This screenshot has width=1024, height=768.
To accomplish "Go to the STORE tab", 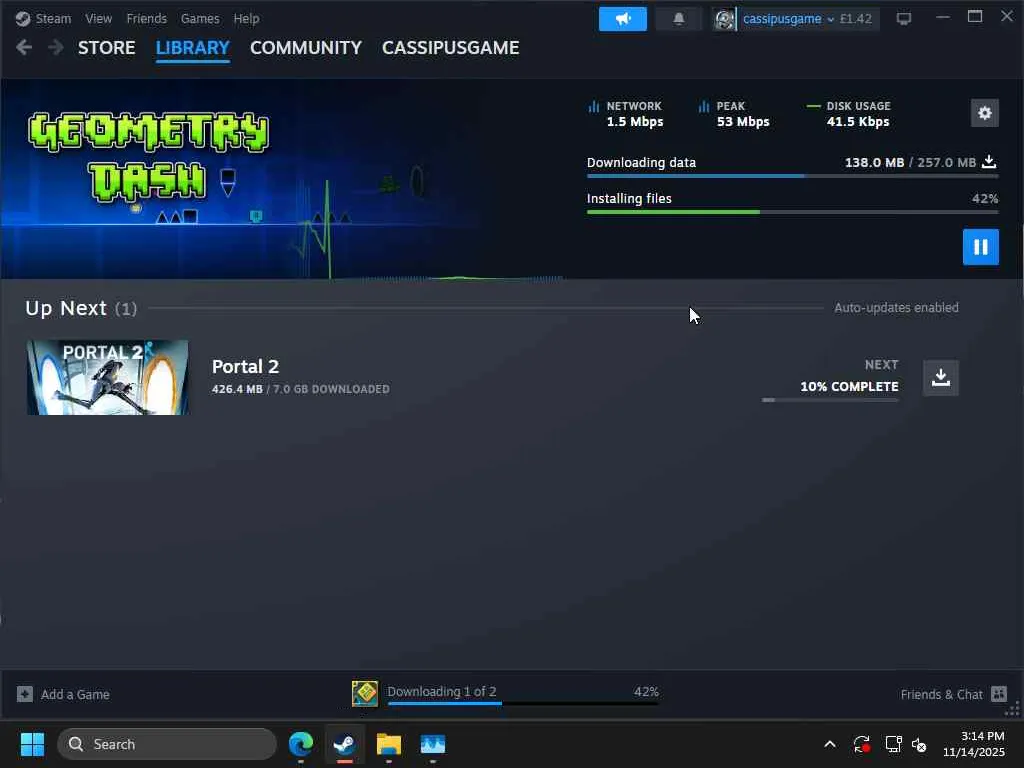I will [106, 48].
